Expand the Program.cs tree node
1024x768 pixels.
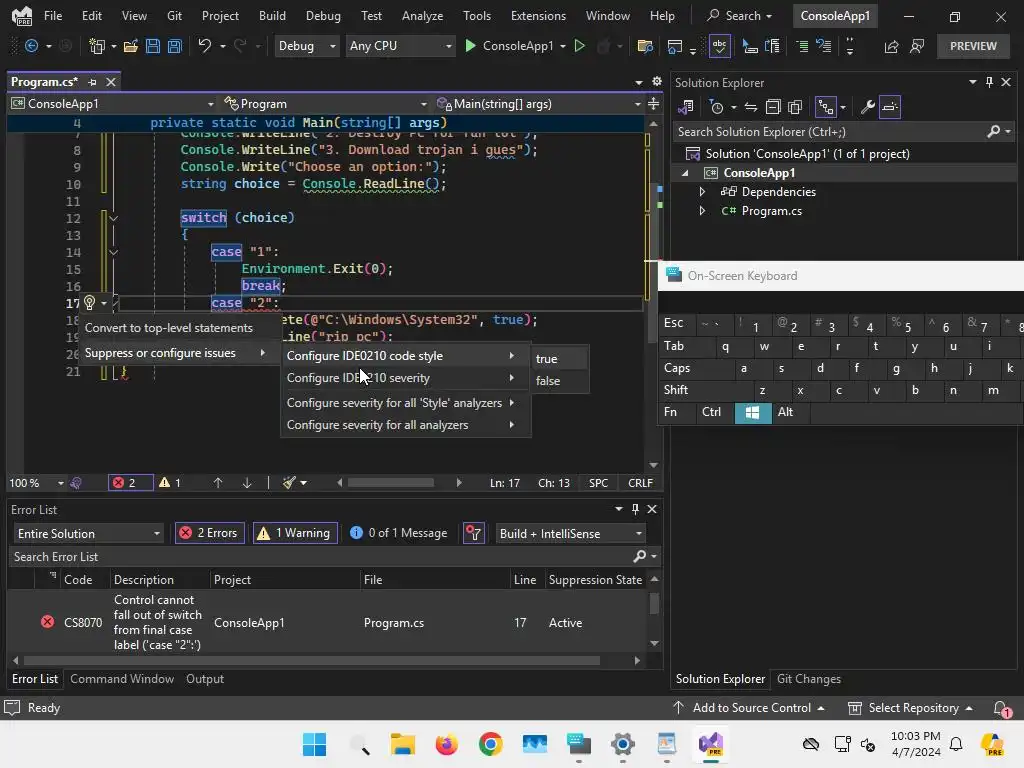[x=702, y=211]
